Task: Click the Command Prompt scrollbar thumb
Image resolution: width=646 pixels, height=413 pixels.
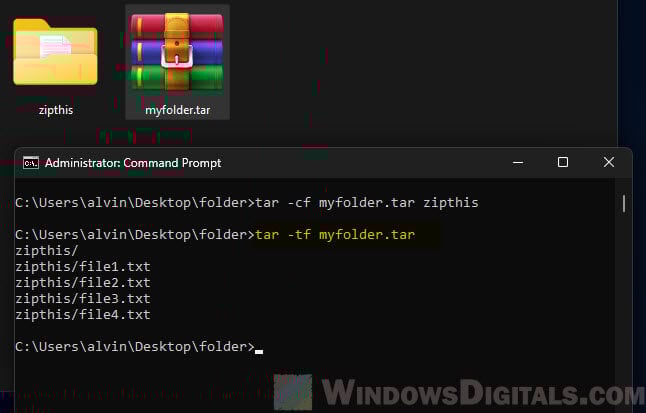Action: (x=624, y=204)
